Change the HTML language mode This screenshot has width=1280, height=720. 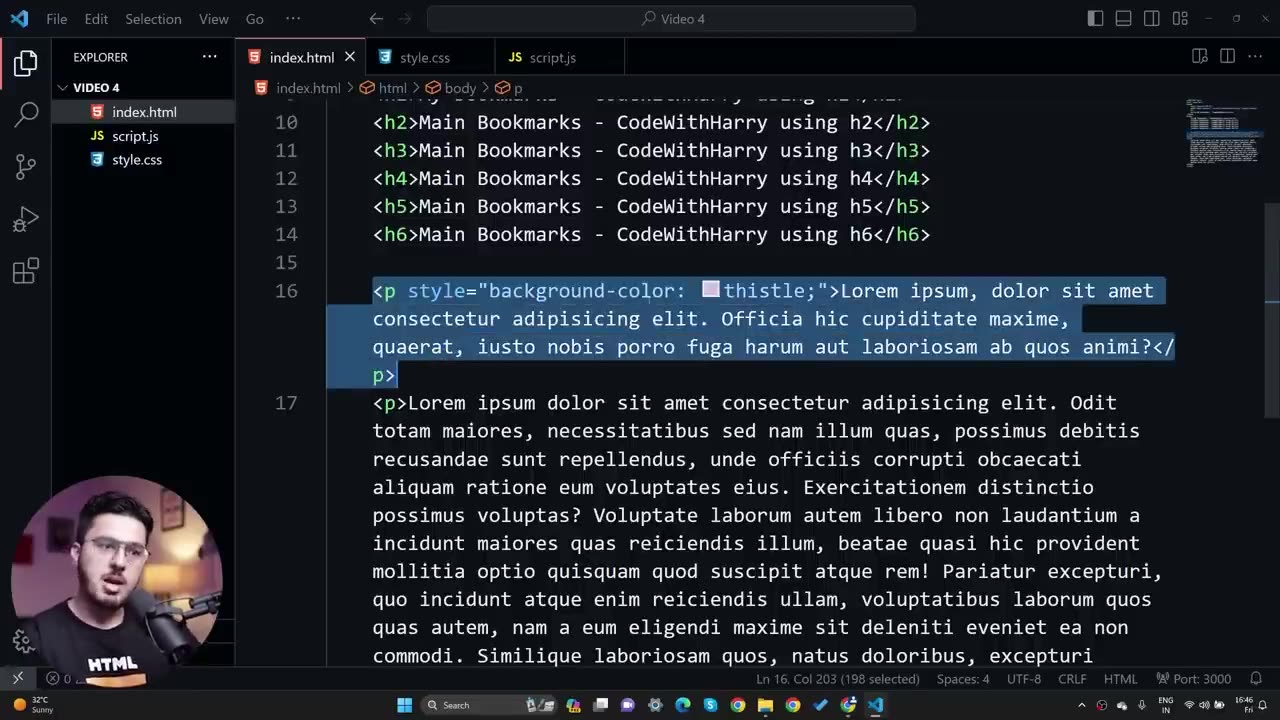pyautogui.click(x=1120, y=678)
